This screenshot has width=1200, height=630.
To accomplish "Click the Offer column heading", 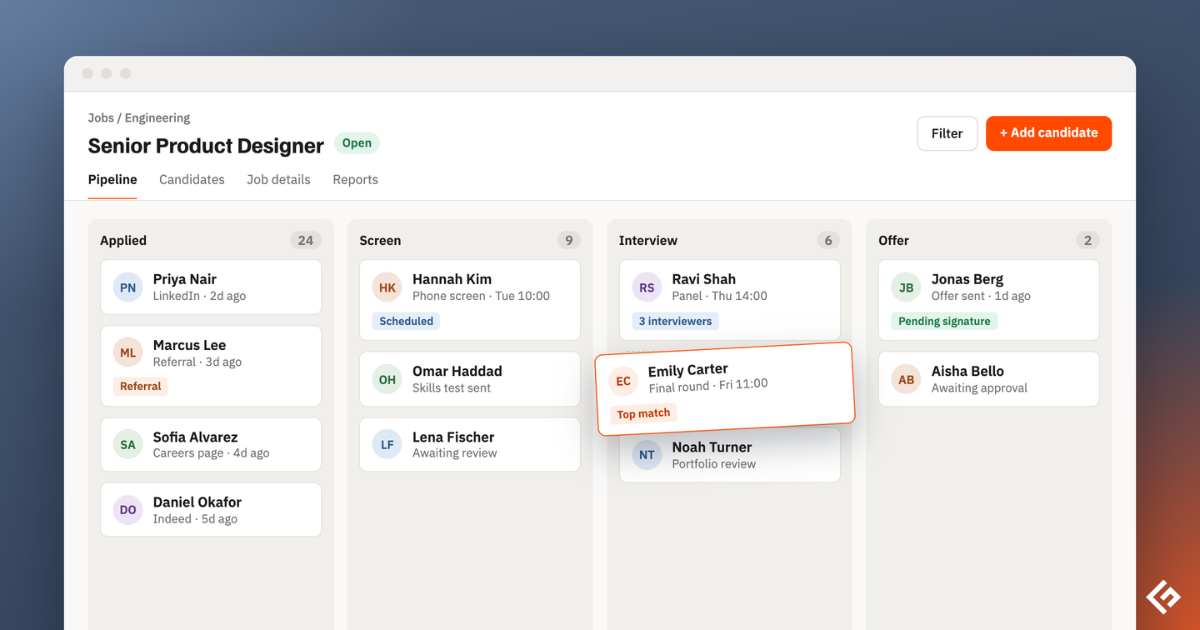I will [x=894, y=240].
